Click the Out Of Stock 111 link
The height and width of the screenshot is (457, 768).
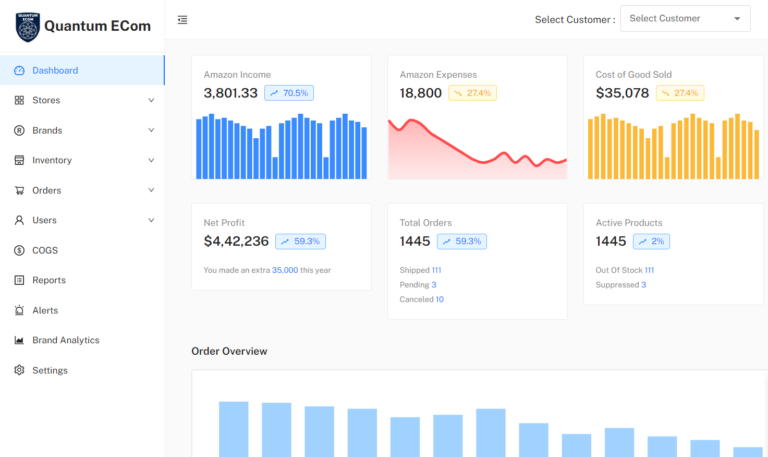click(649, 270)
